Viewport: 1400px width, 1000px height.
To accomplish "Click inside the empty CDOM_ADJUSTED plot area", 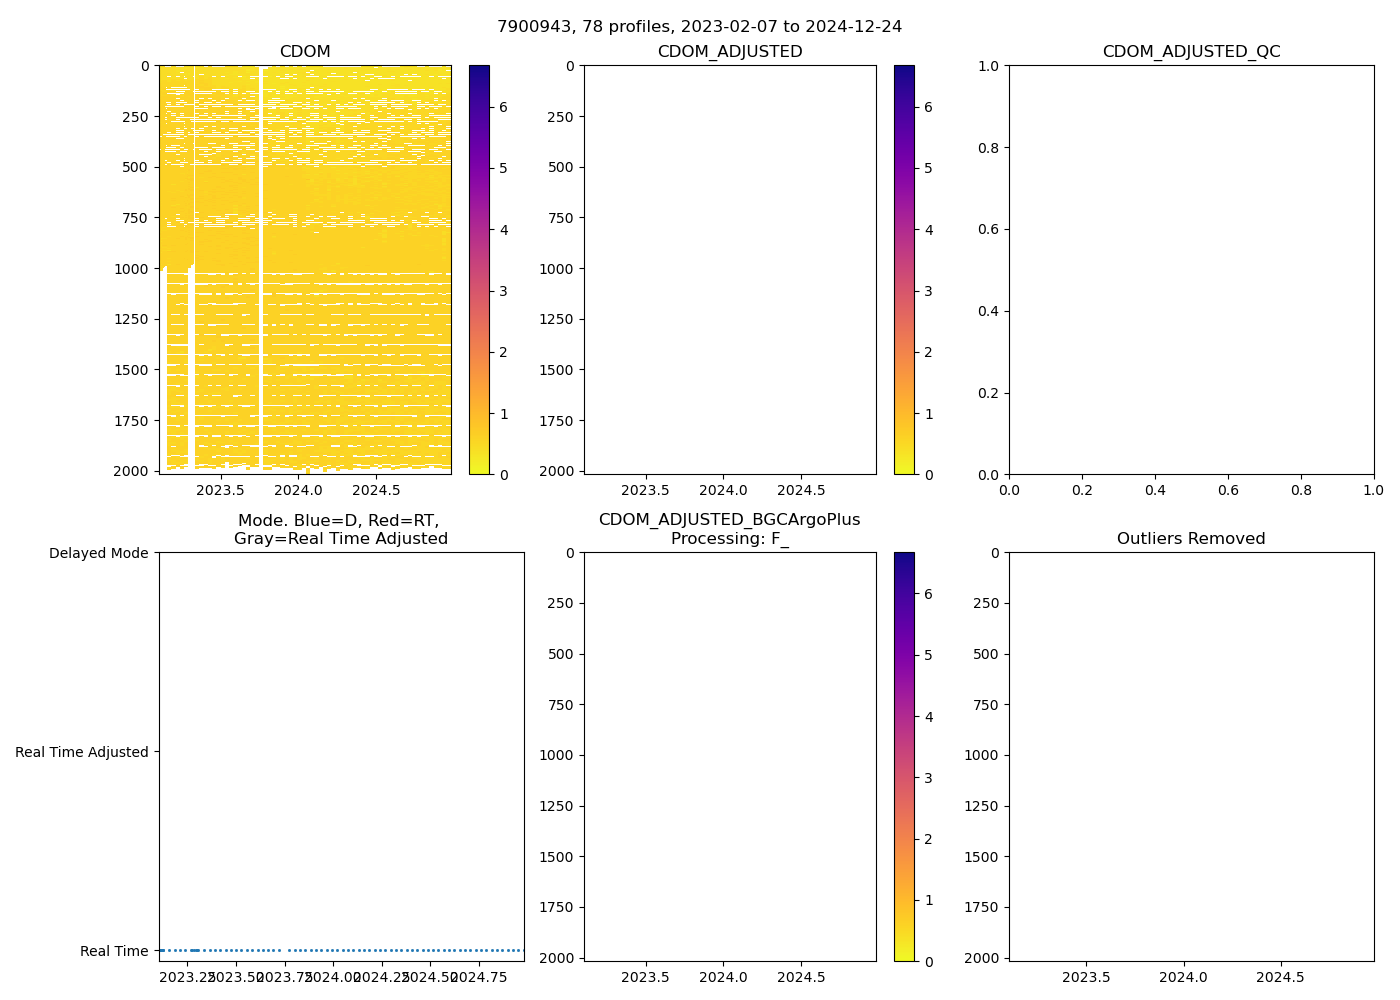I will tap(729, 270).
